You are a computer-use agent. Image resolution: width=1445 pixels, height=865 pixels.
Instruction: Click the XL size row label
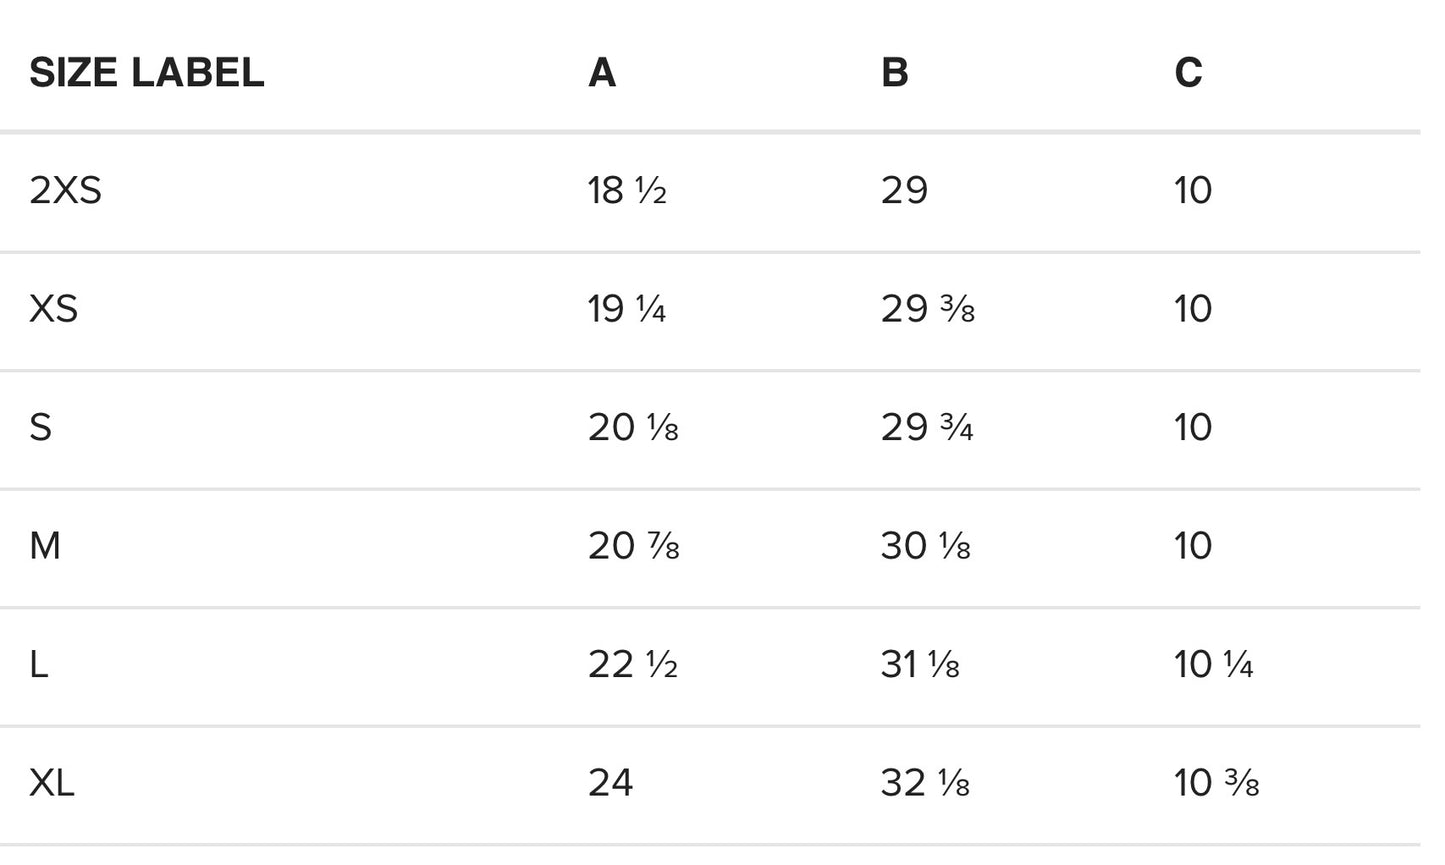click(x=52, y=783)
